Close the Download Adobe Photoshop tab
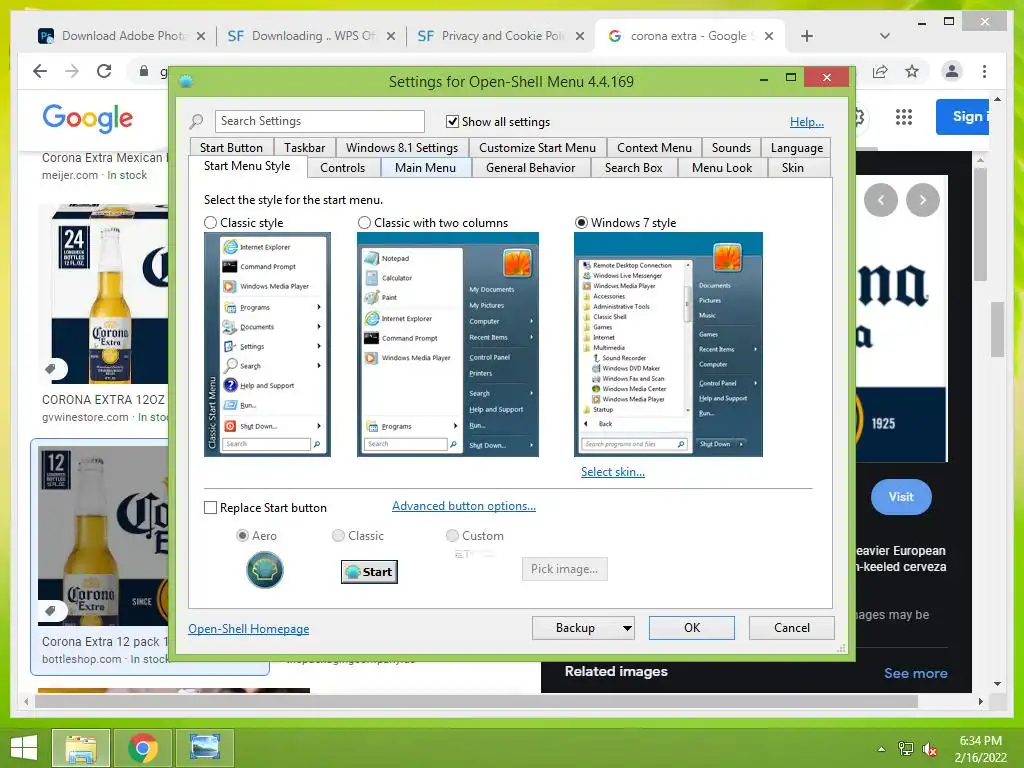The image size is (1024, 768). pos(201,37)
